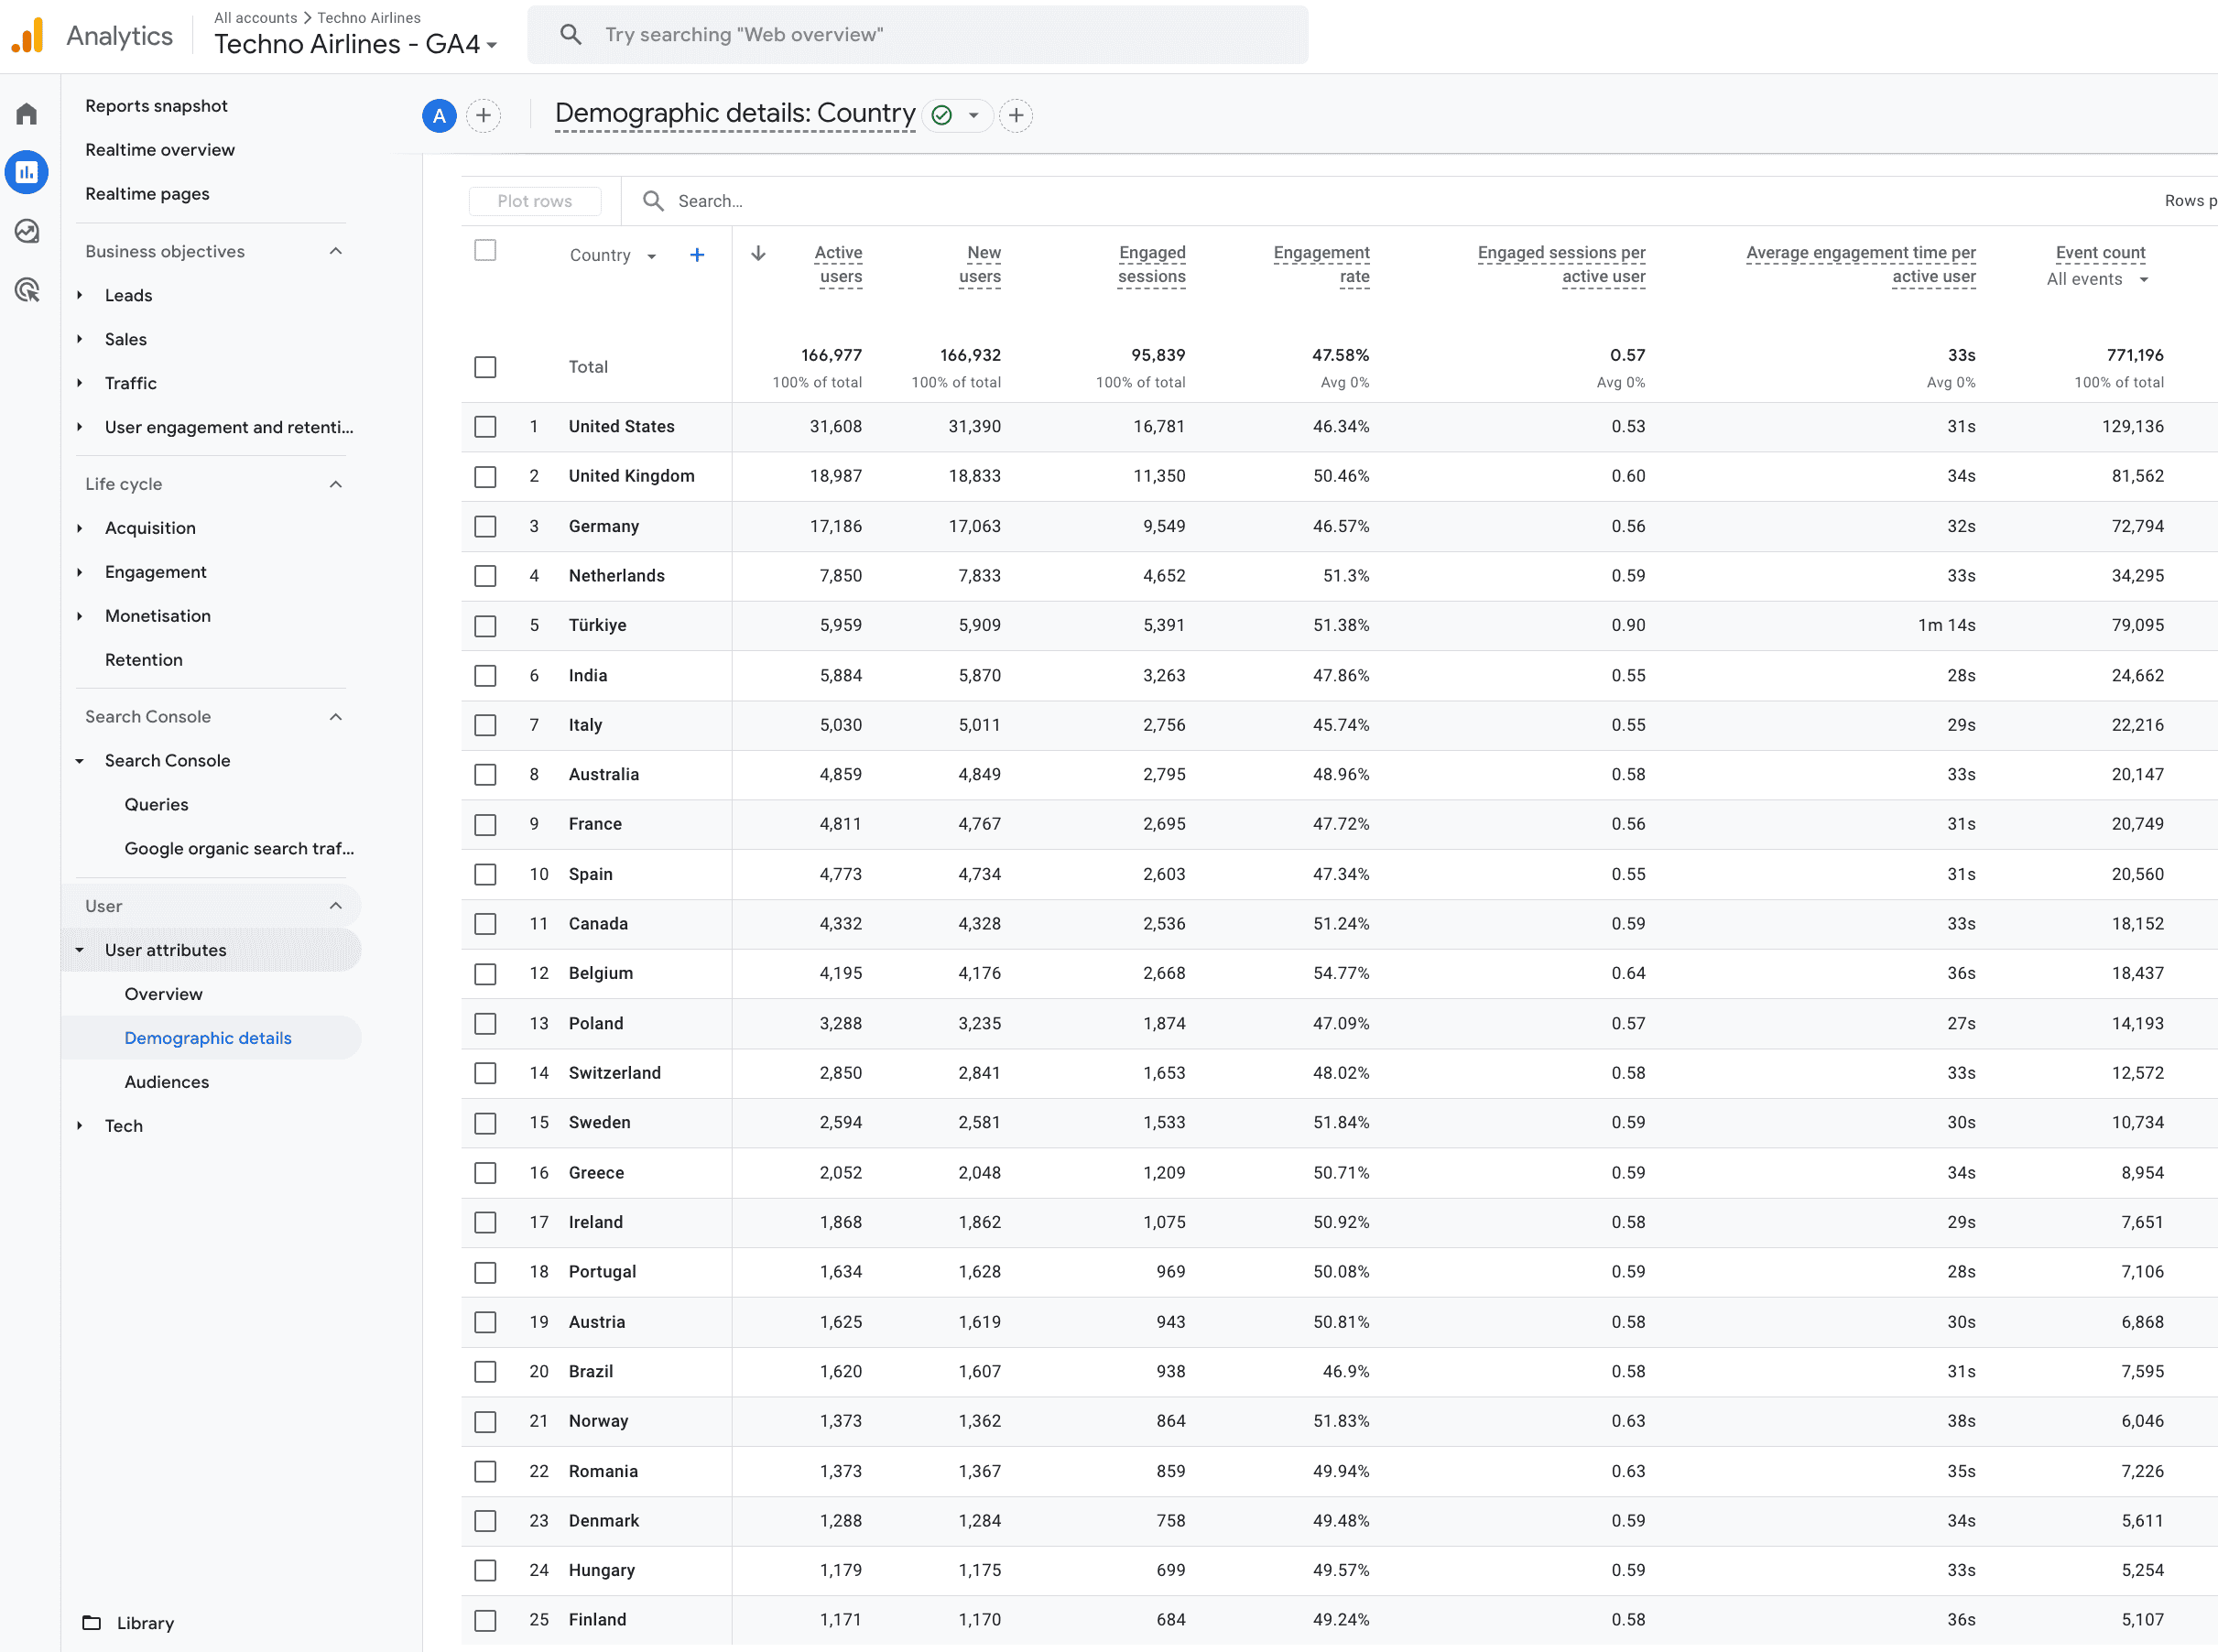2218x1652 pixels.
Task: Click the plus icon to add comparison
Action: (483, 116)
